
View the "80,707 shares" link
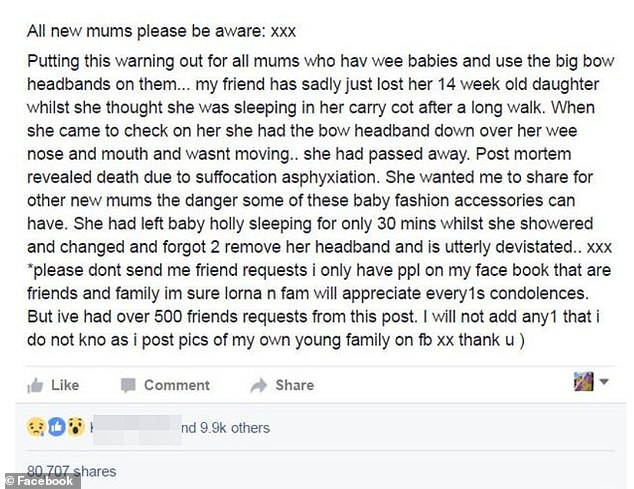click(72, 471)
